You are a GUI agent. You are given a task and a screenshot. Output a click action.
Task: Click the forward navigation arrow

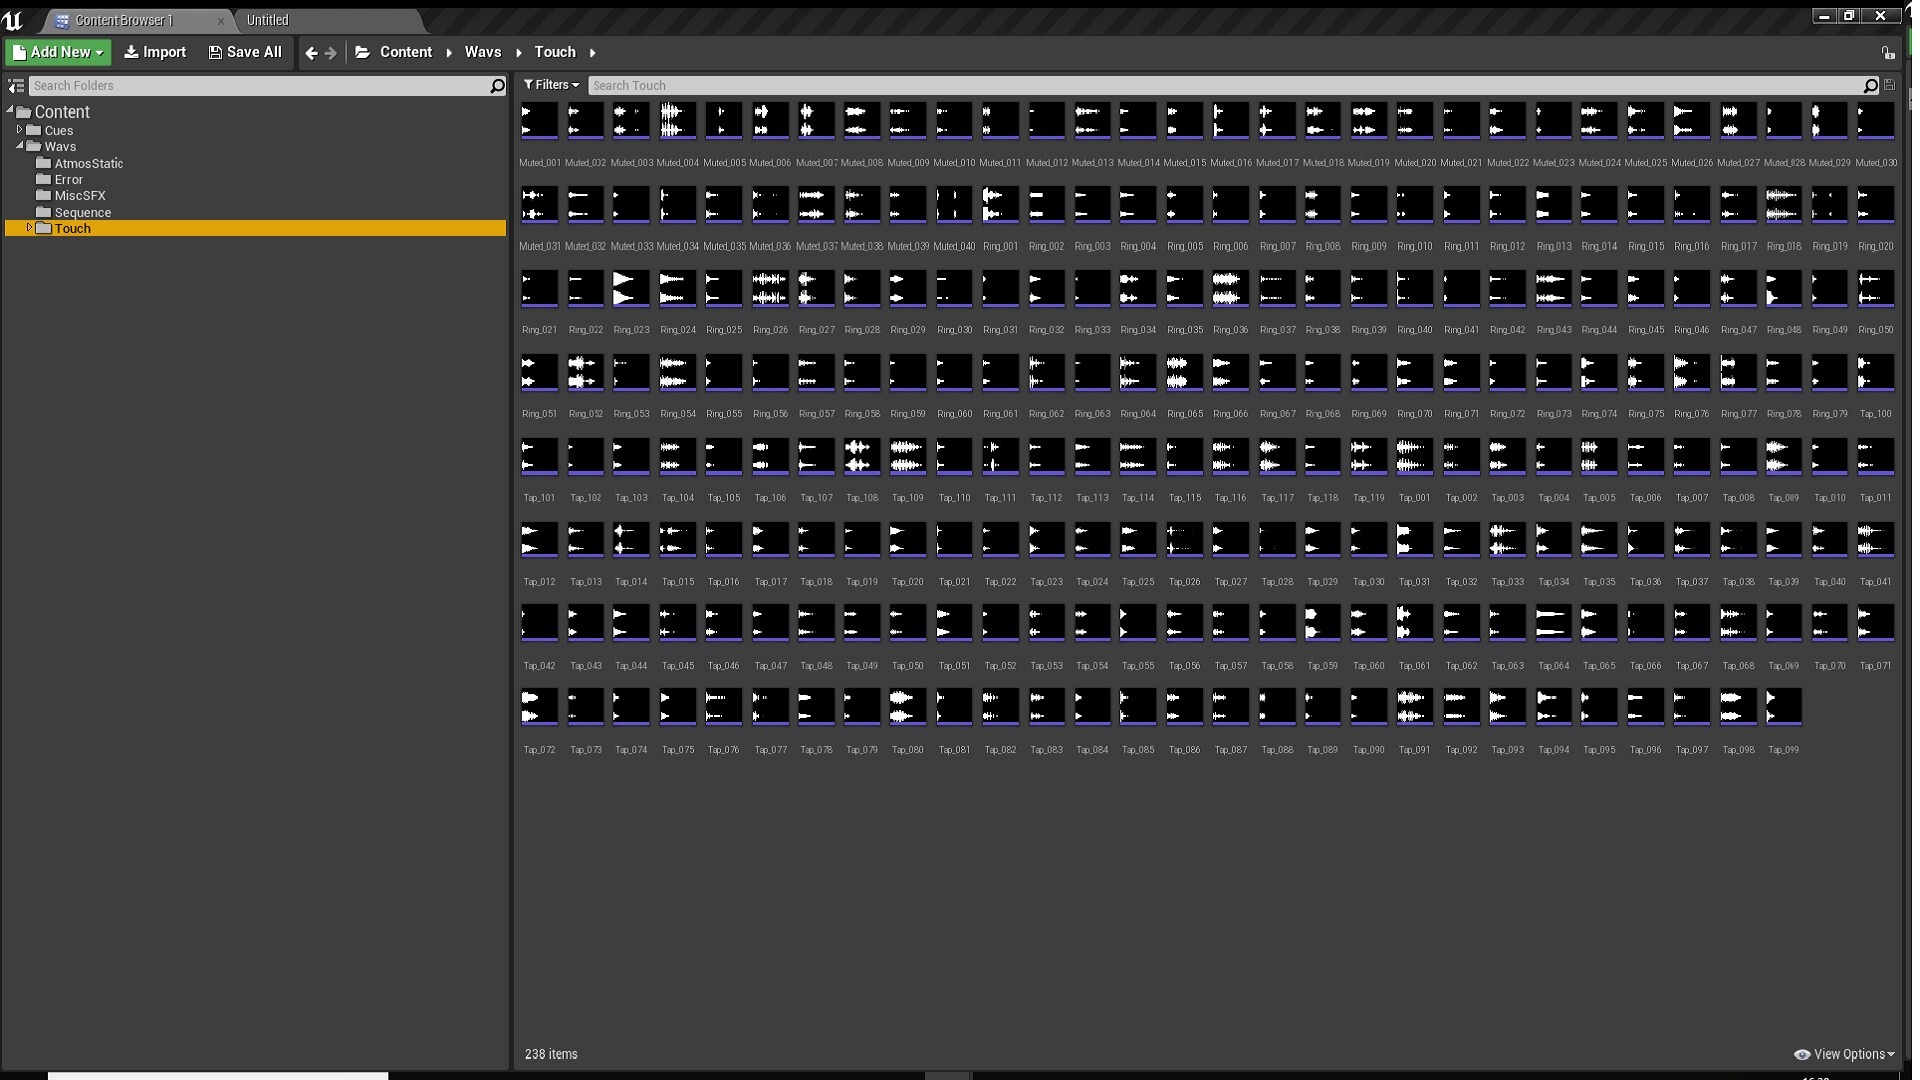pos(331,53)
